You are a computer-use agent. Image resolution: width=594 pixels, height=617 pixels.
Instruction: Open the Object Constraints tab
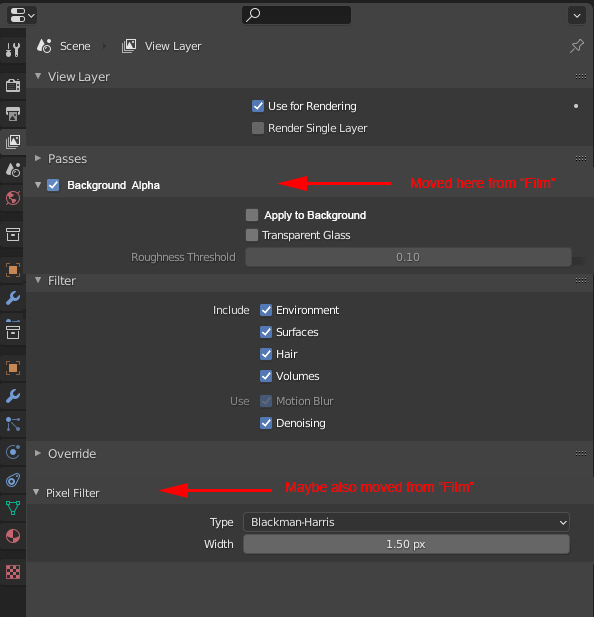tap(13, 480)
